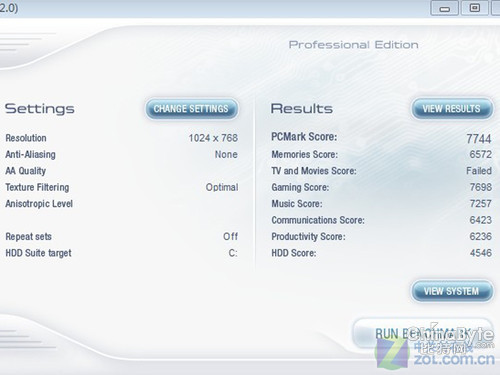Select the PCMark Score 7744 value
Viewport: 500px width, 375px height.
click(x=479, y=139)
